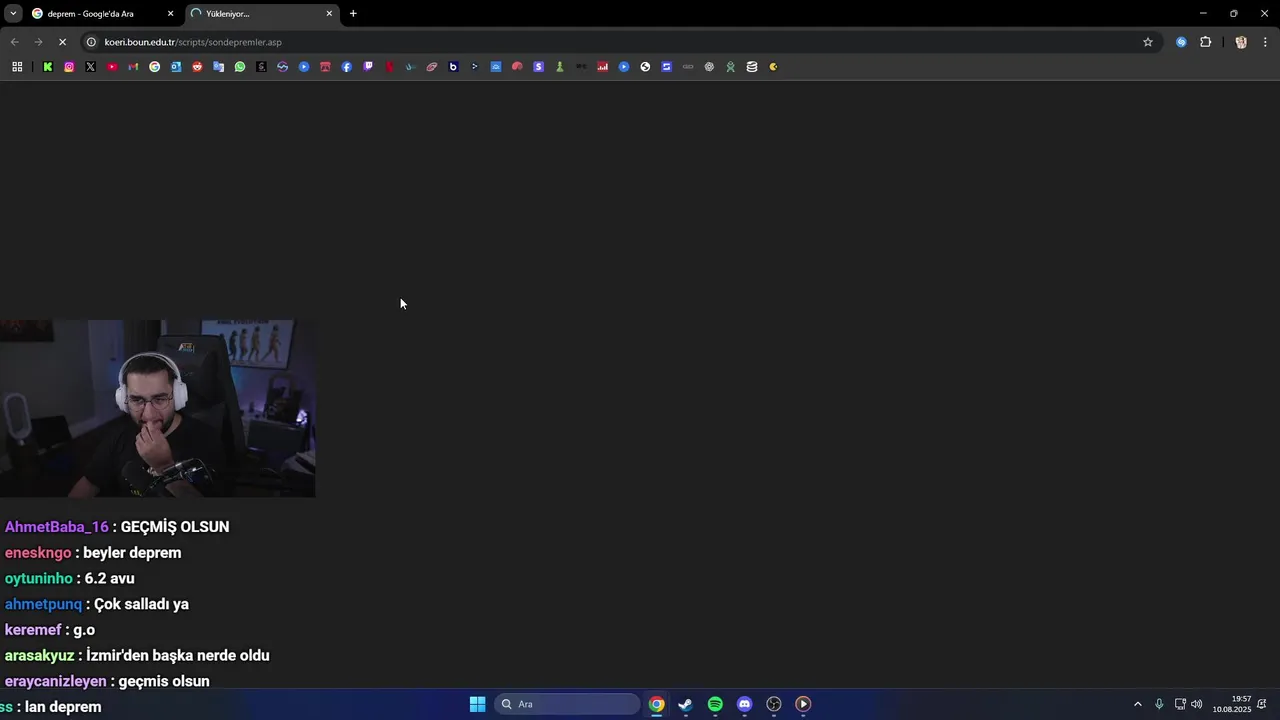View site information icon in address bar
The height and width of the screenshot is (720, 1280).
coord(91,42)
